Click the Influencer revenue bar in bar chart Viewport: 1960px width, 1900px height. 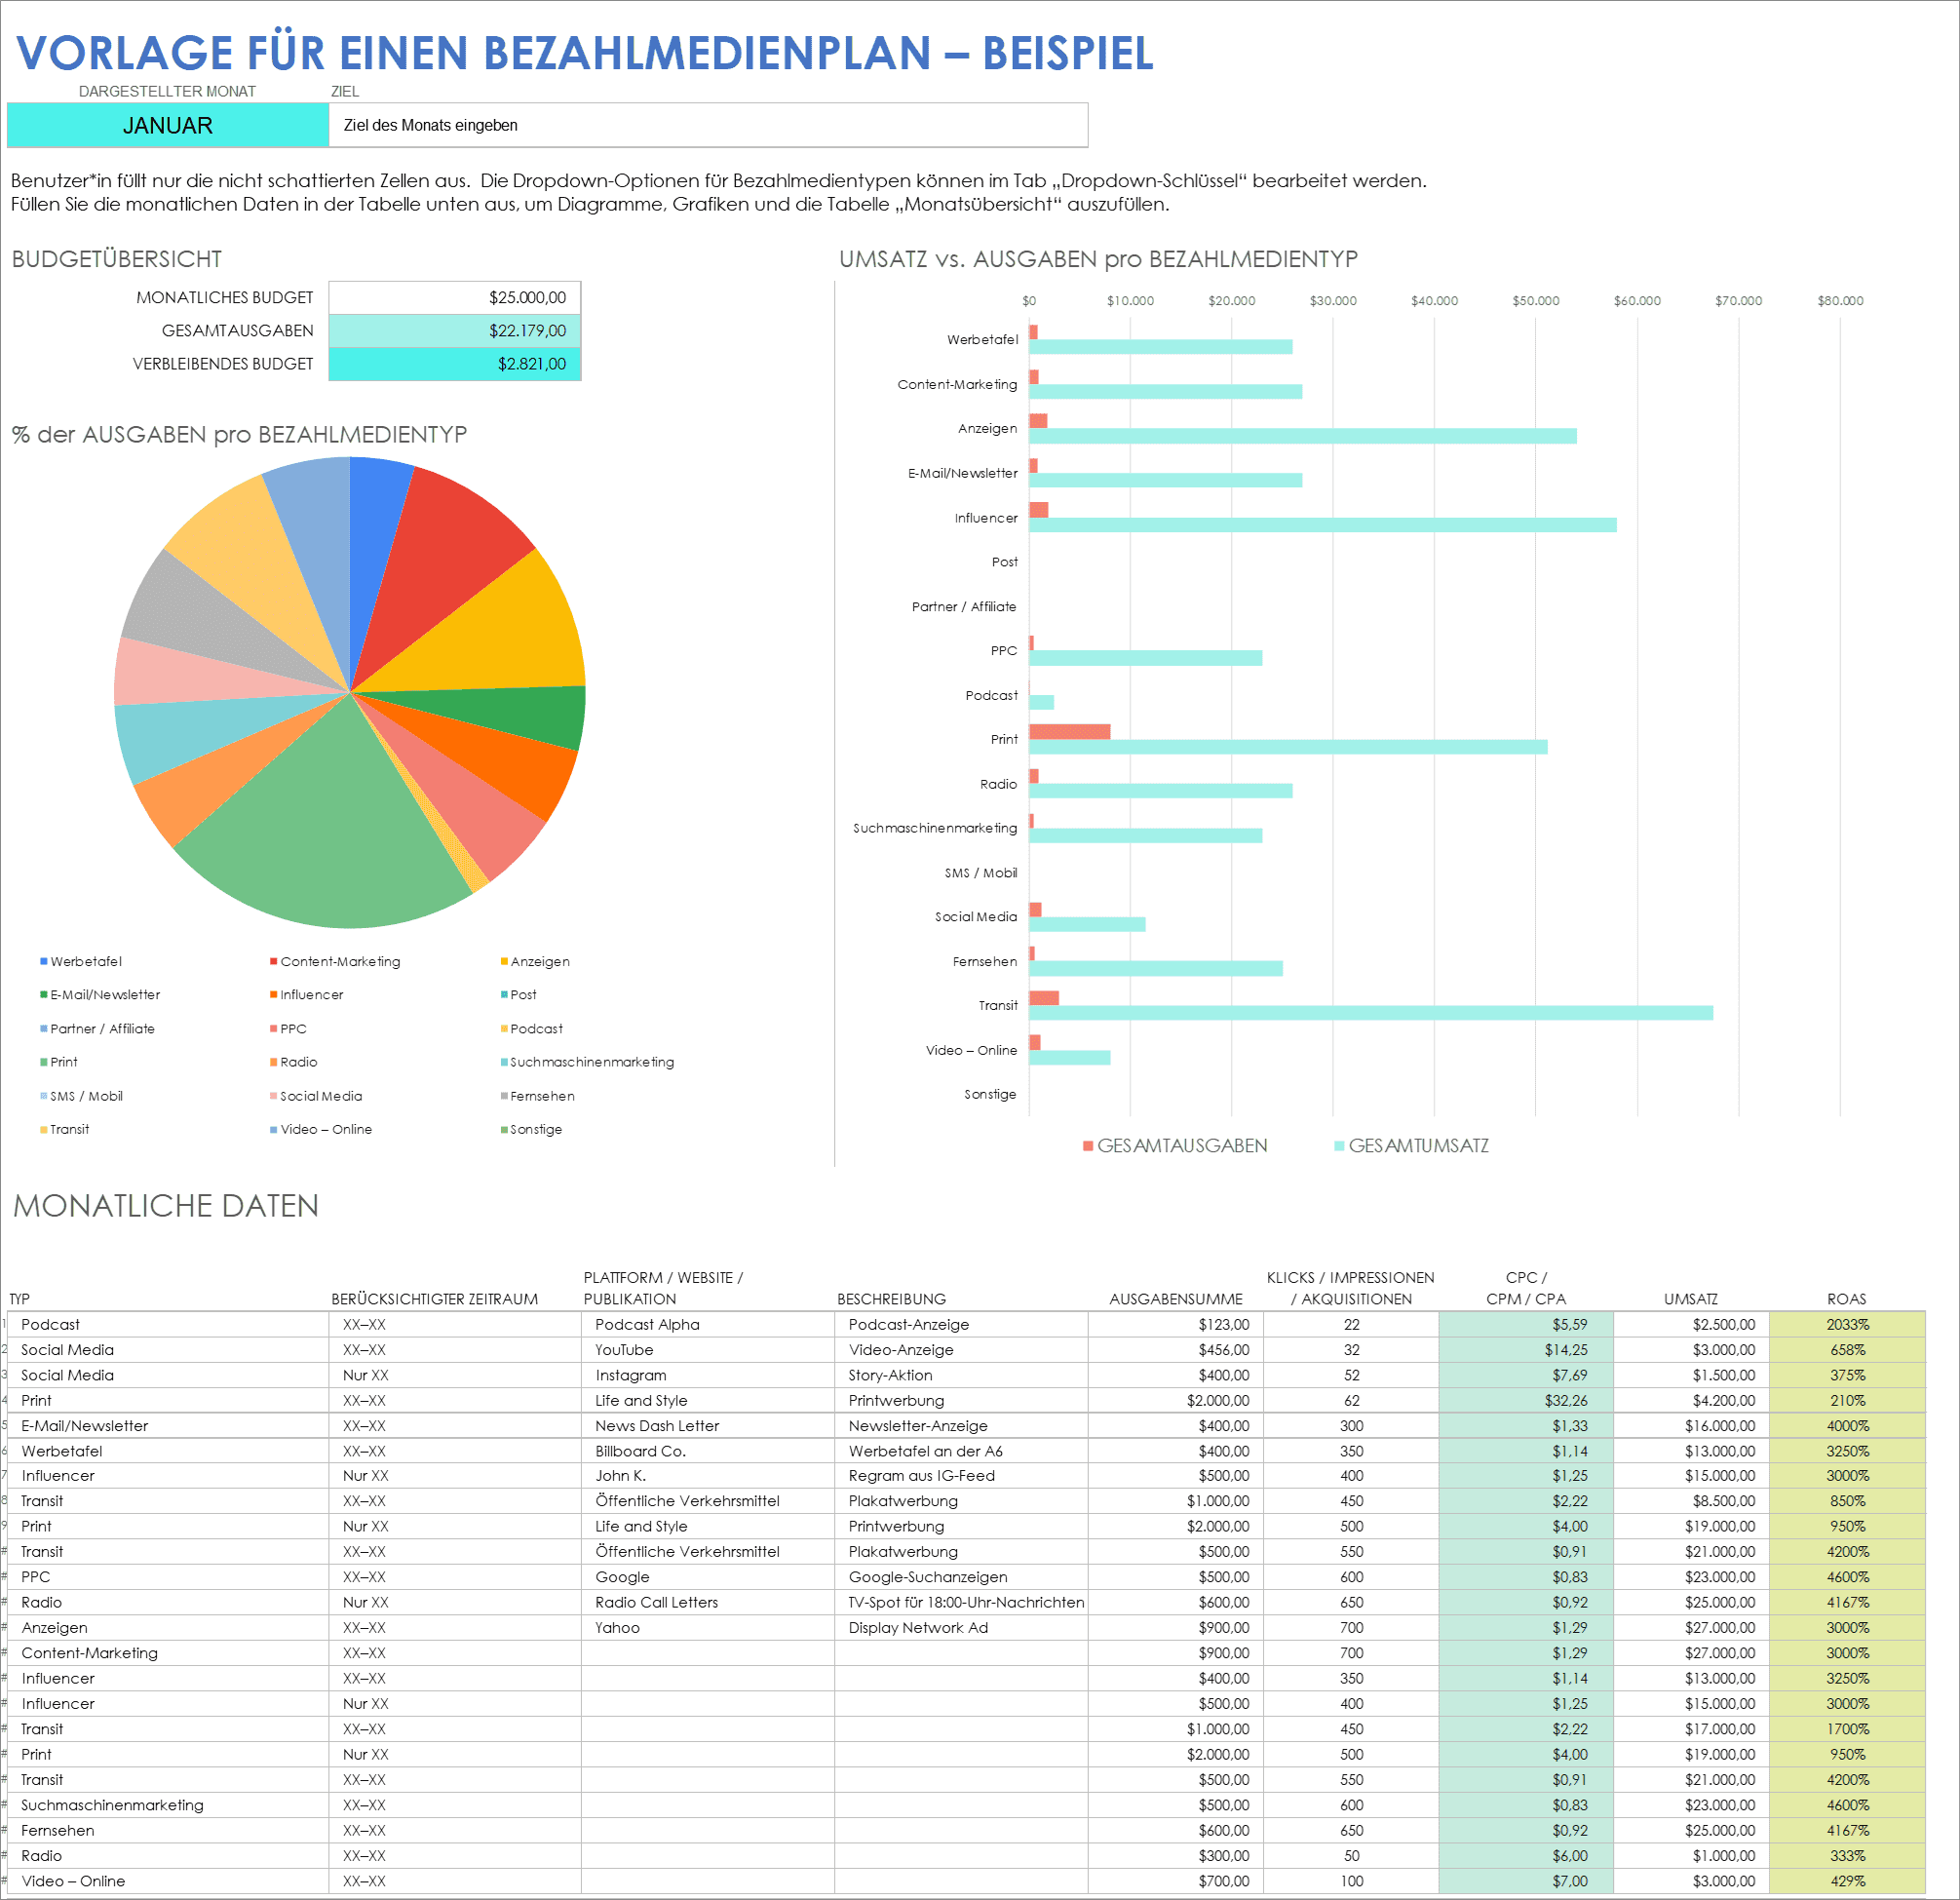pyautogui.click(x=1323, y=525)
